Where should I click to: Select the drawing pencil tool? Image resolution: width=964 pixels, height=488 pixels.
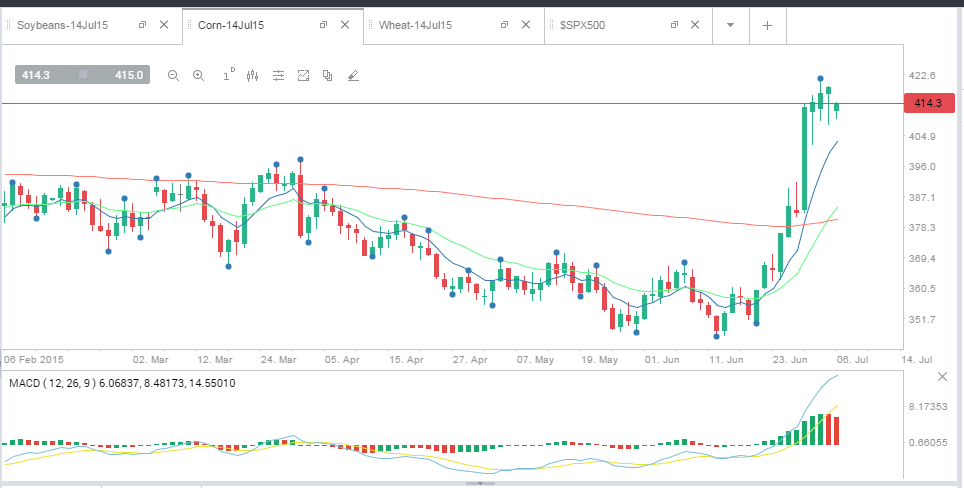pos(353,76)
